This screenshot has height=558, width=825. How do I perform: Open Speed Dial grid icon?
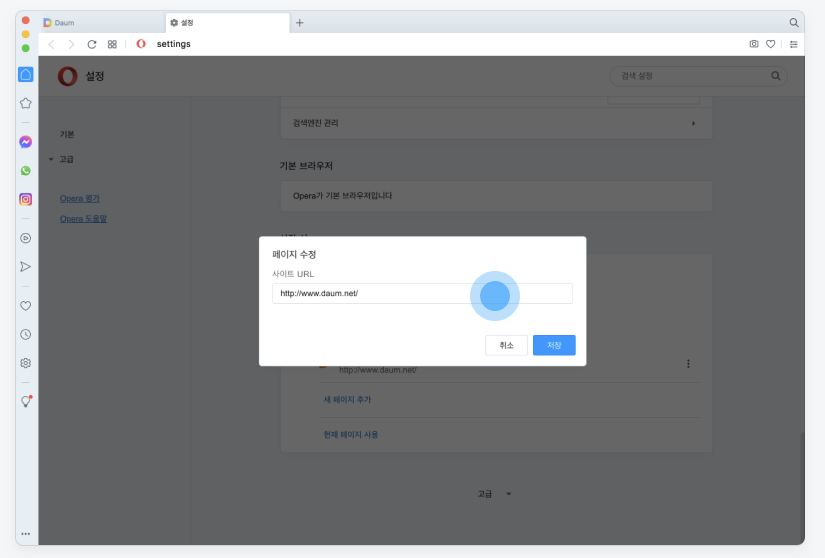112,44
